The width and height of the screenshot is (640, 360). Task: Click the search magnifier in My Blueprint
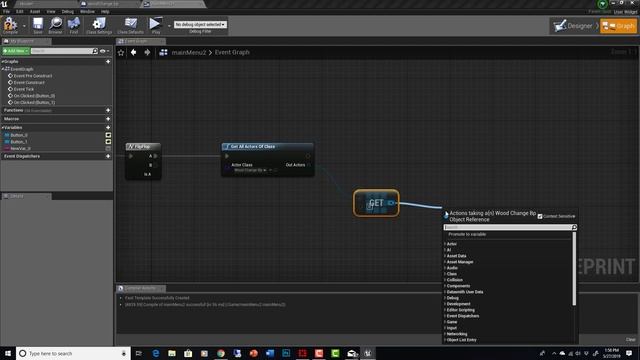(x=95, y=51)
